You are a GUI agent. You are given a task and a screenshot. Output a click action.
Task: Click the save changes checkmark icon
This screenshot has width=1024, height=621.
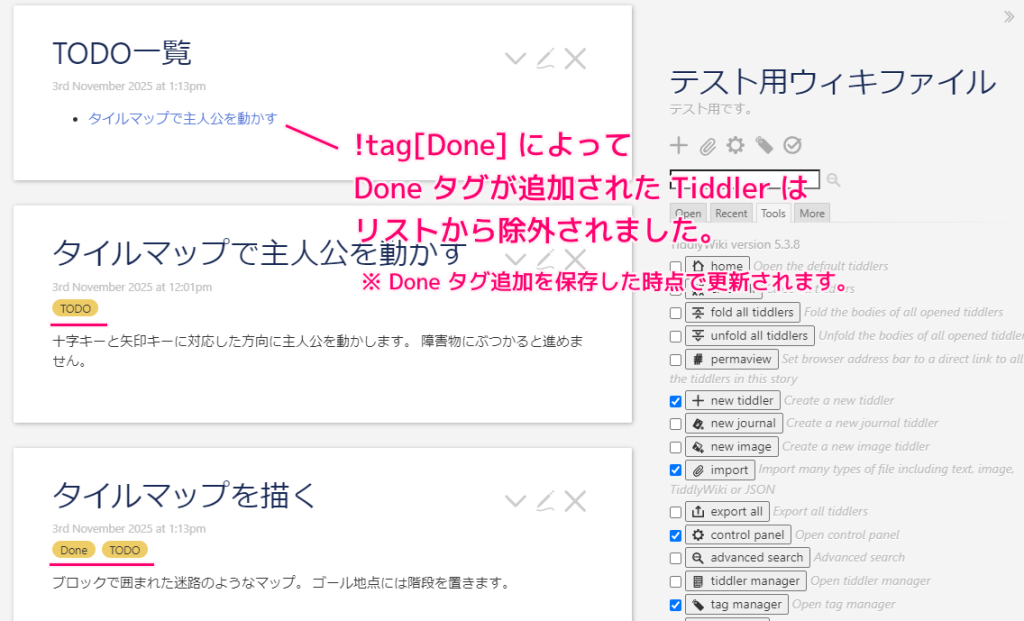click(793, 145)
